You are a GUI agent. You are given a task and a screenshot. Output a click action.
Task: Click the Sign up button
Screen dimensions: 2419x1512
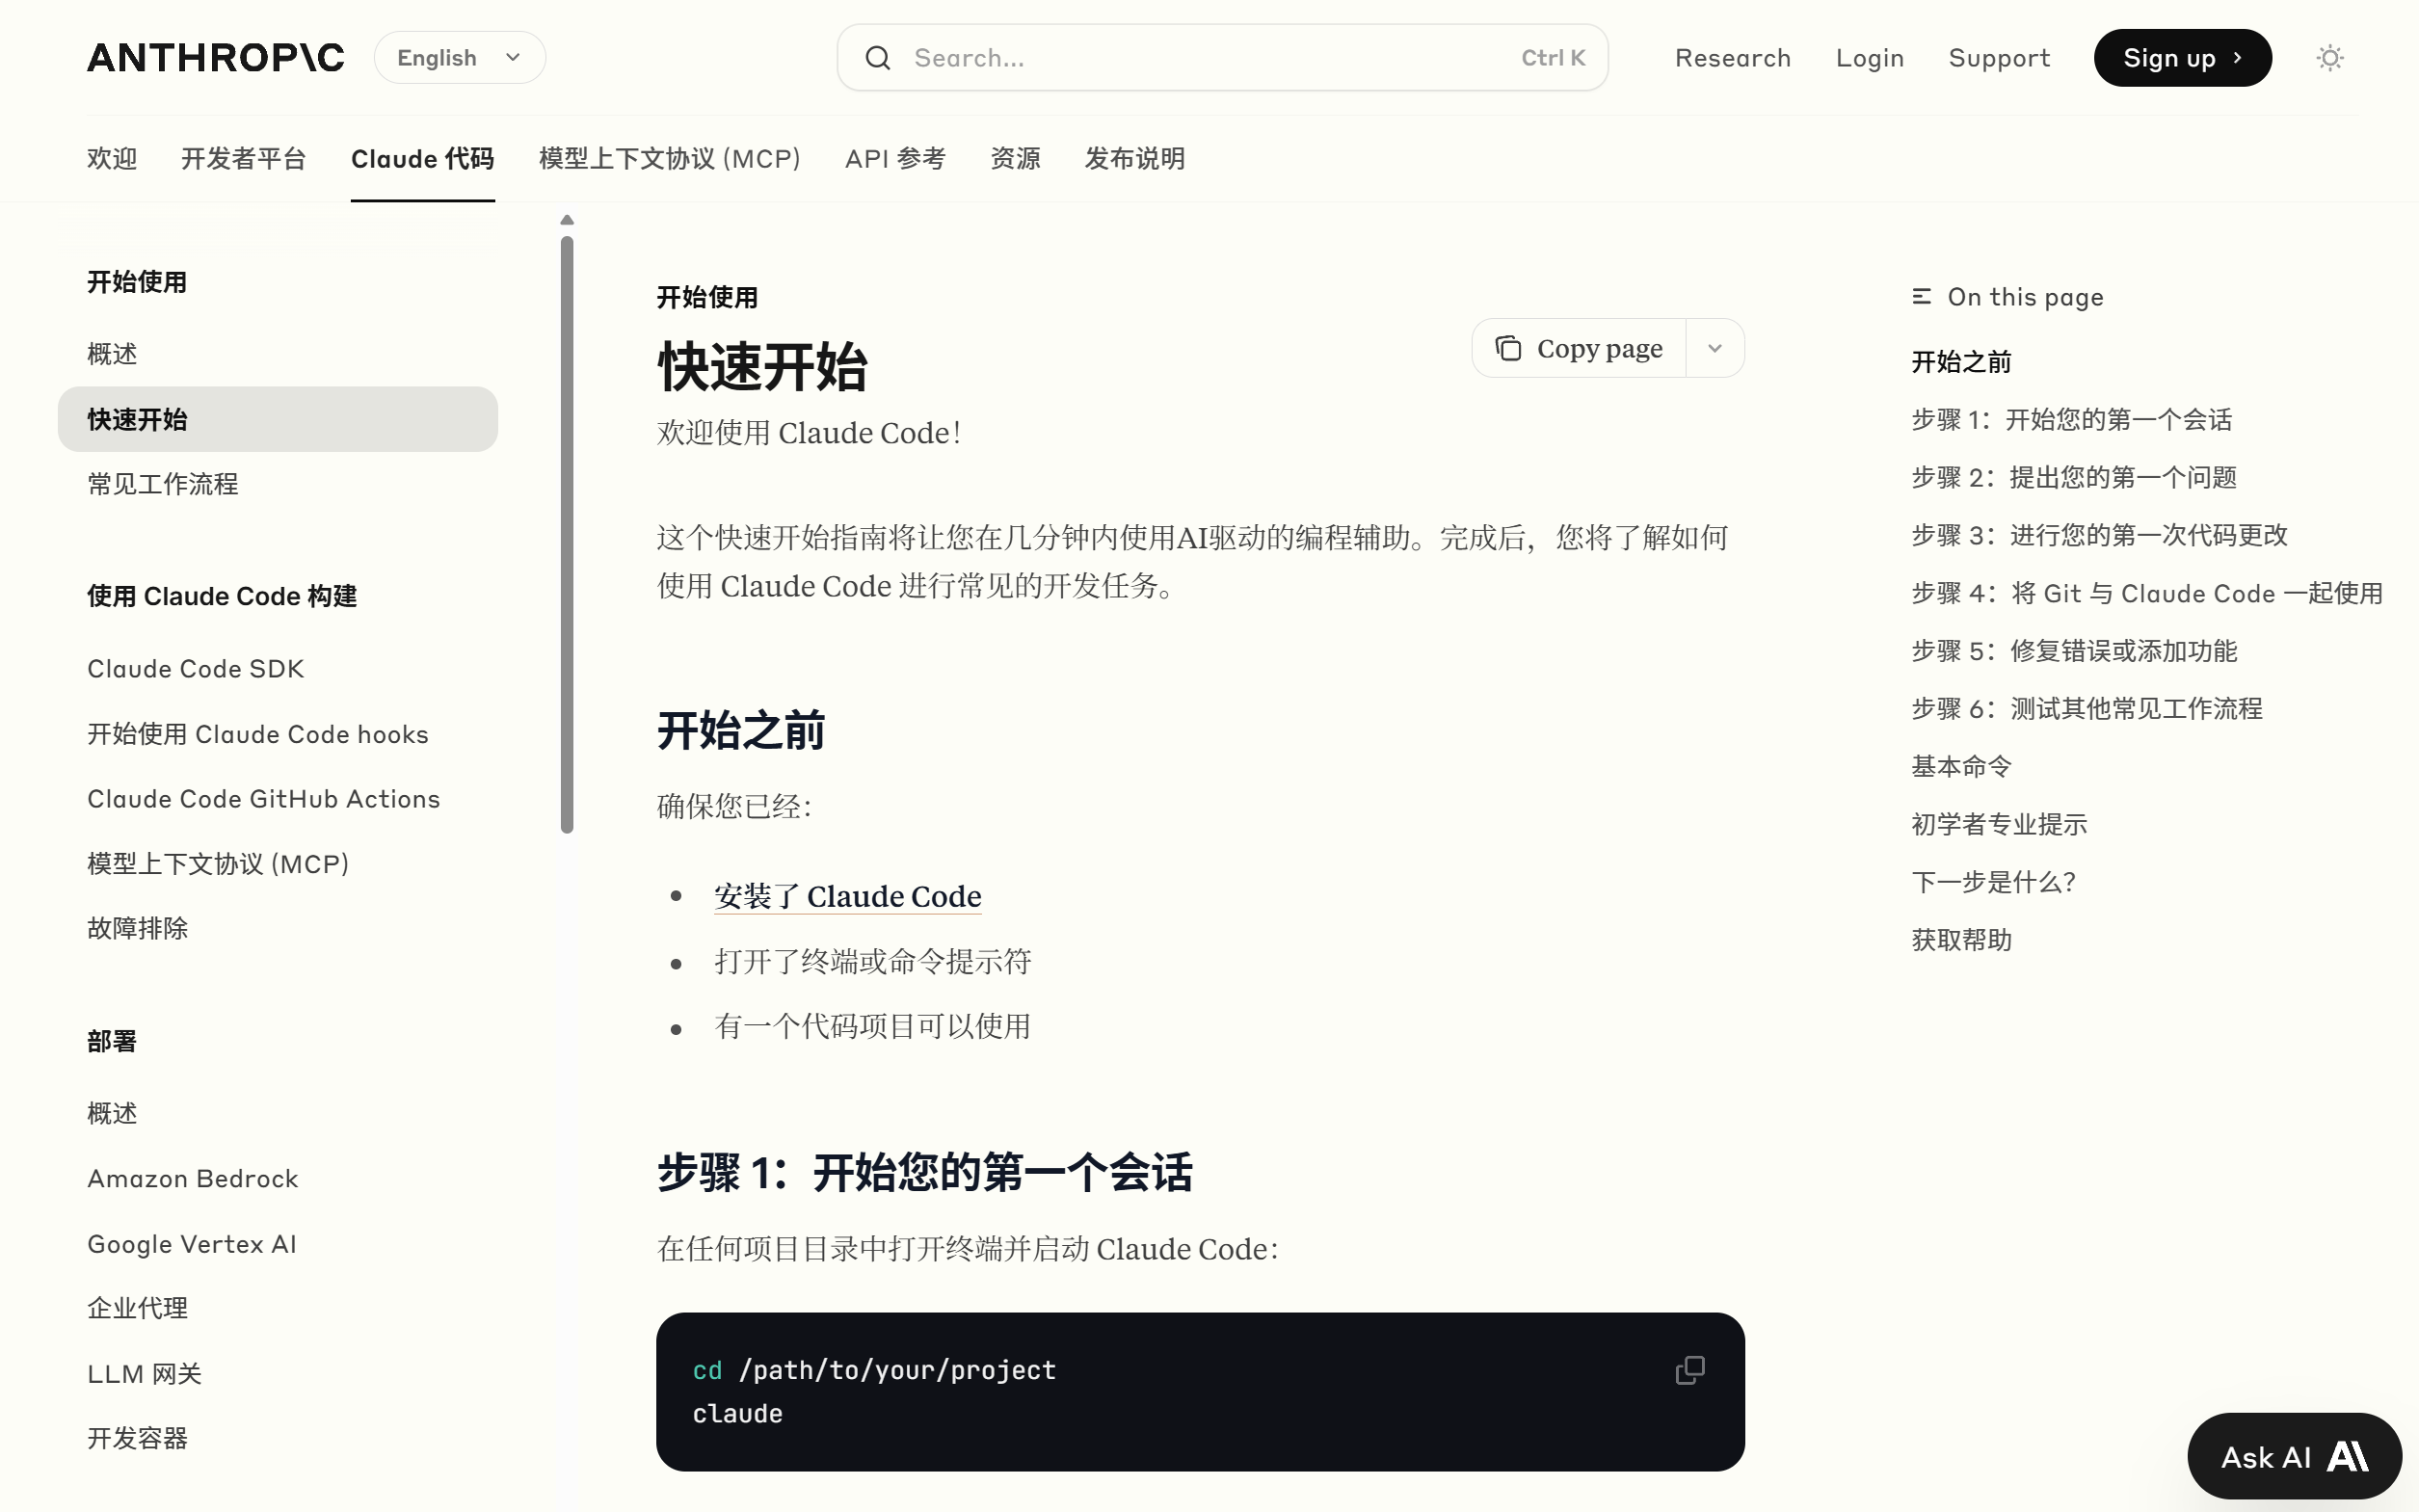click(x=2182, y=58)
